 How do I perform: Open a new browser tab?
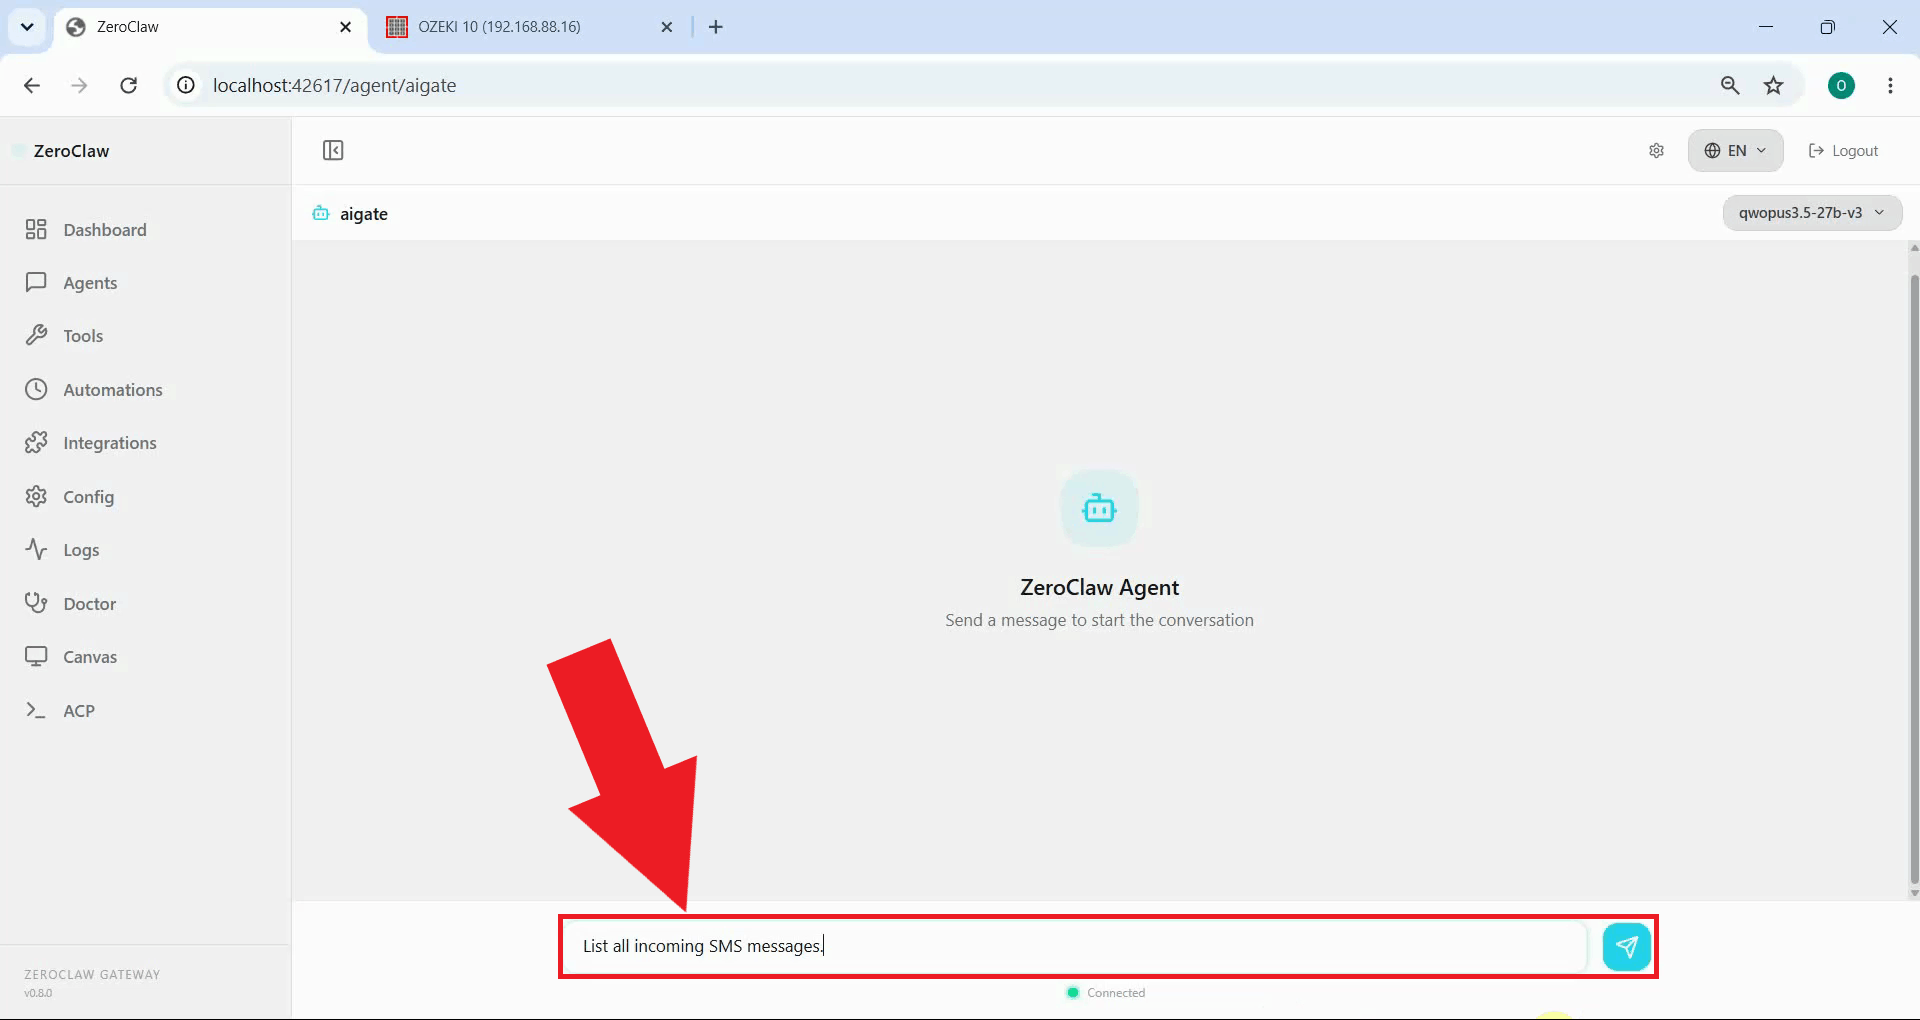coord(715,27)
